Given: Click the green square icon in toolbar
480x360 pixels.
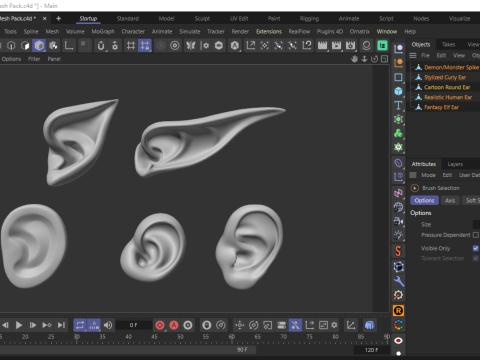Looking at the screenshot, I should click(x=382, y=45).
